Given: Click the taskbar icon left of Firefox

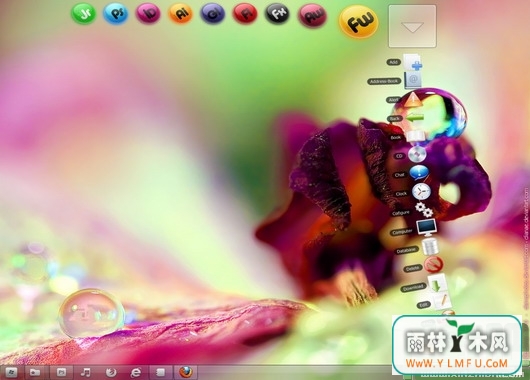Looking at the screenshot, I should (x=161, y=373).
